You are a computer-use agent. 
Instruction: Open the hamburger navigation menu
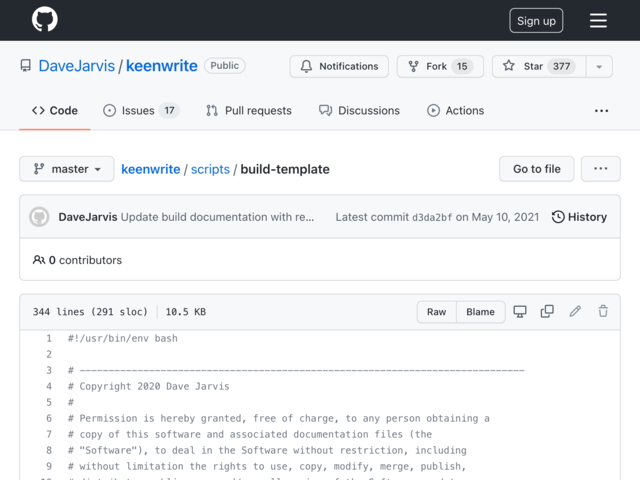tap(598, 20)
